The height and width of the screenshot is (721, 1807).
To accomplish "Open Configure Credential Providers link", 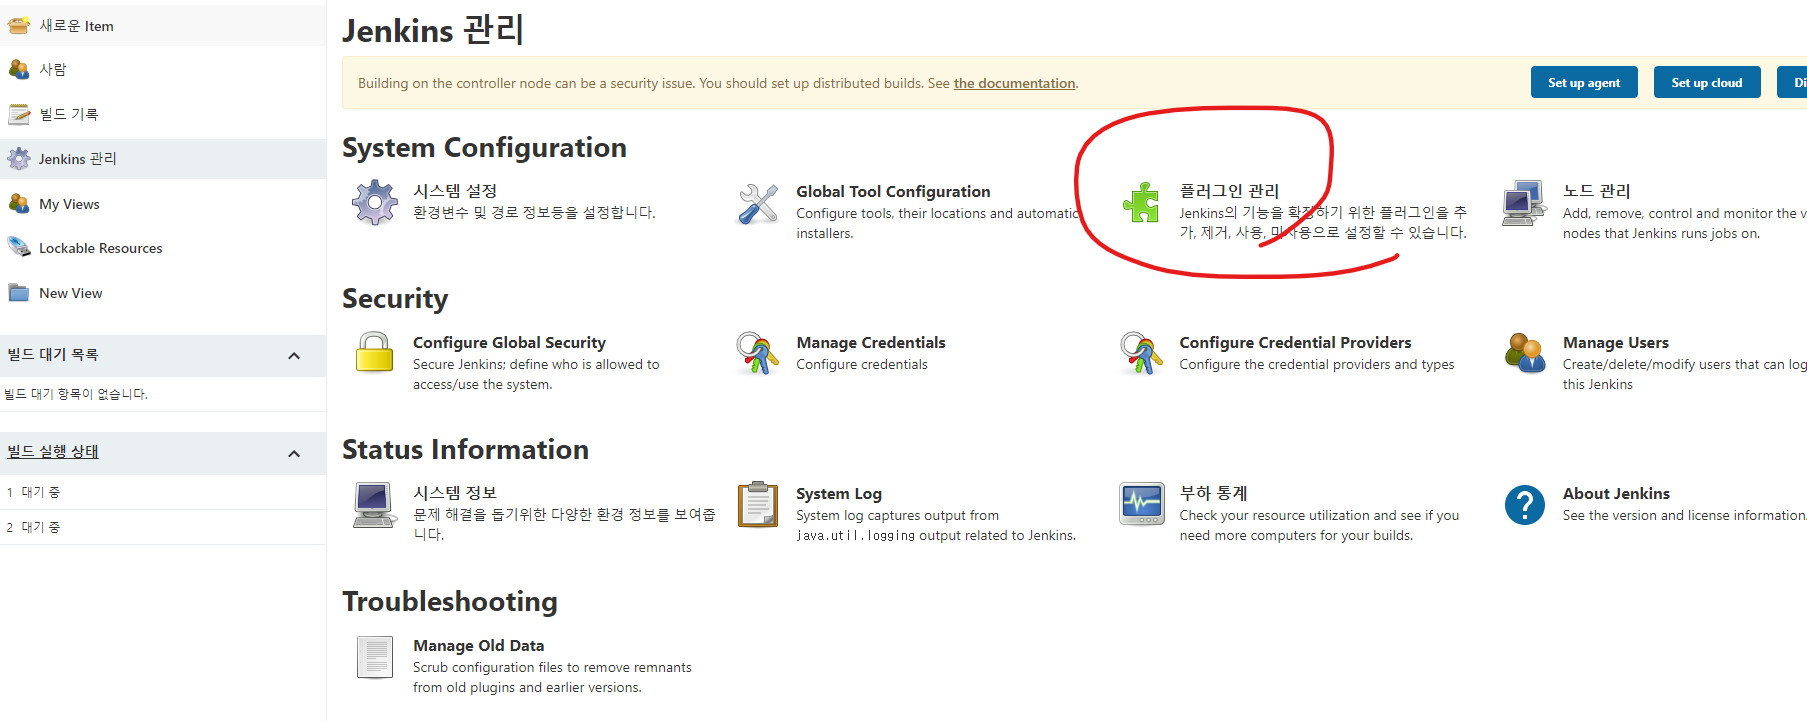I will click(1295, 342).
